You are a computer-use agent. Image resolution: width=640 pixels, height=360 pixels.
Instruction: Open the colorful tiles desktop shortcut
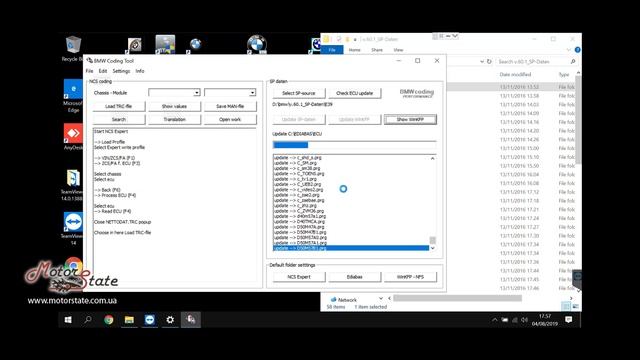[165, 44]
